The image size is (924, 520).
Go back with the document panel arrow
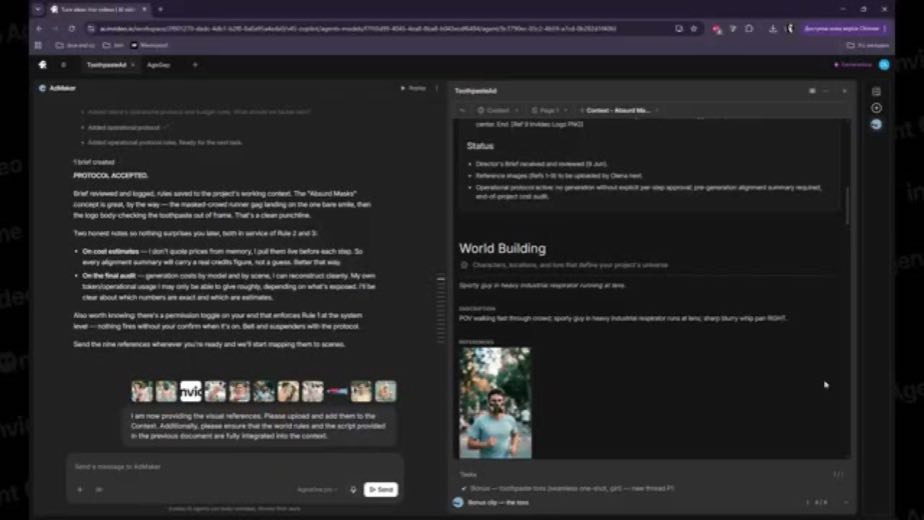click(x=463, y=110)
